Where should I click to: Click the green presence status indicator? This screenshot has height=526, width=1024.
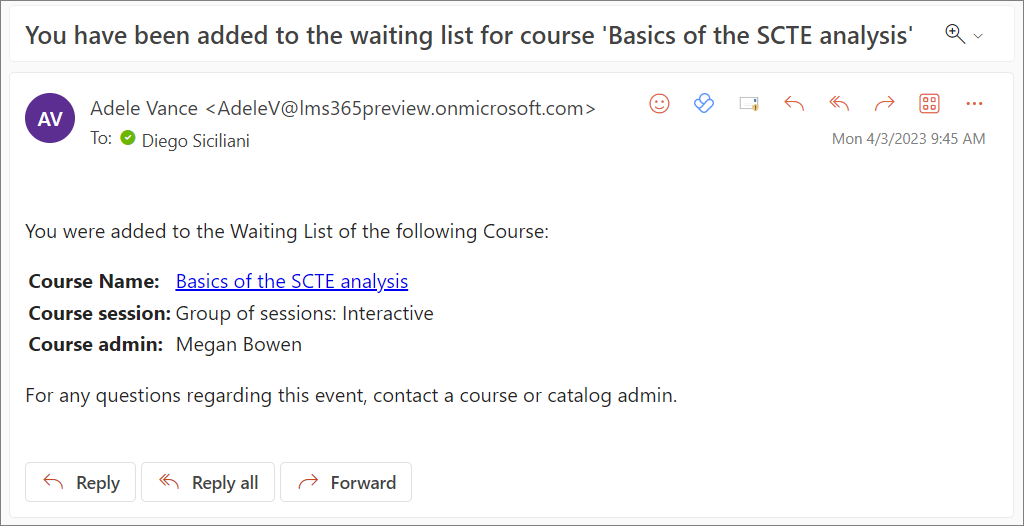pos(128,138)
